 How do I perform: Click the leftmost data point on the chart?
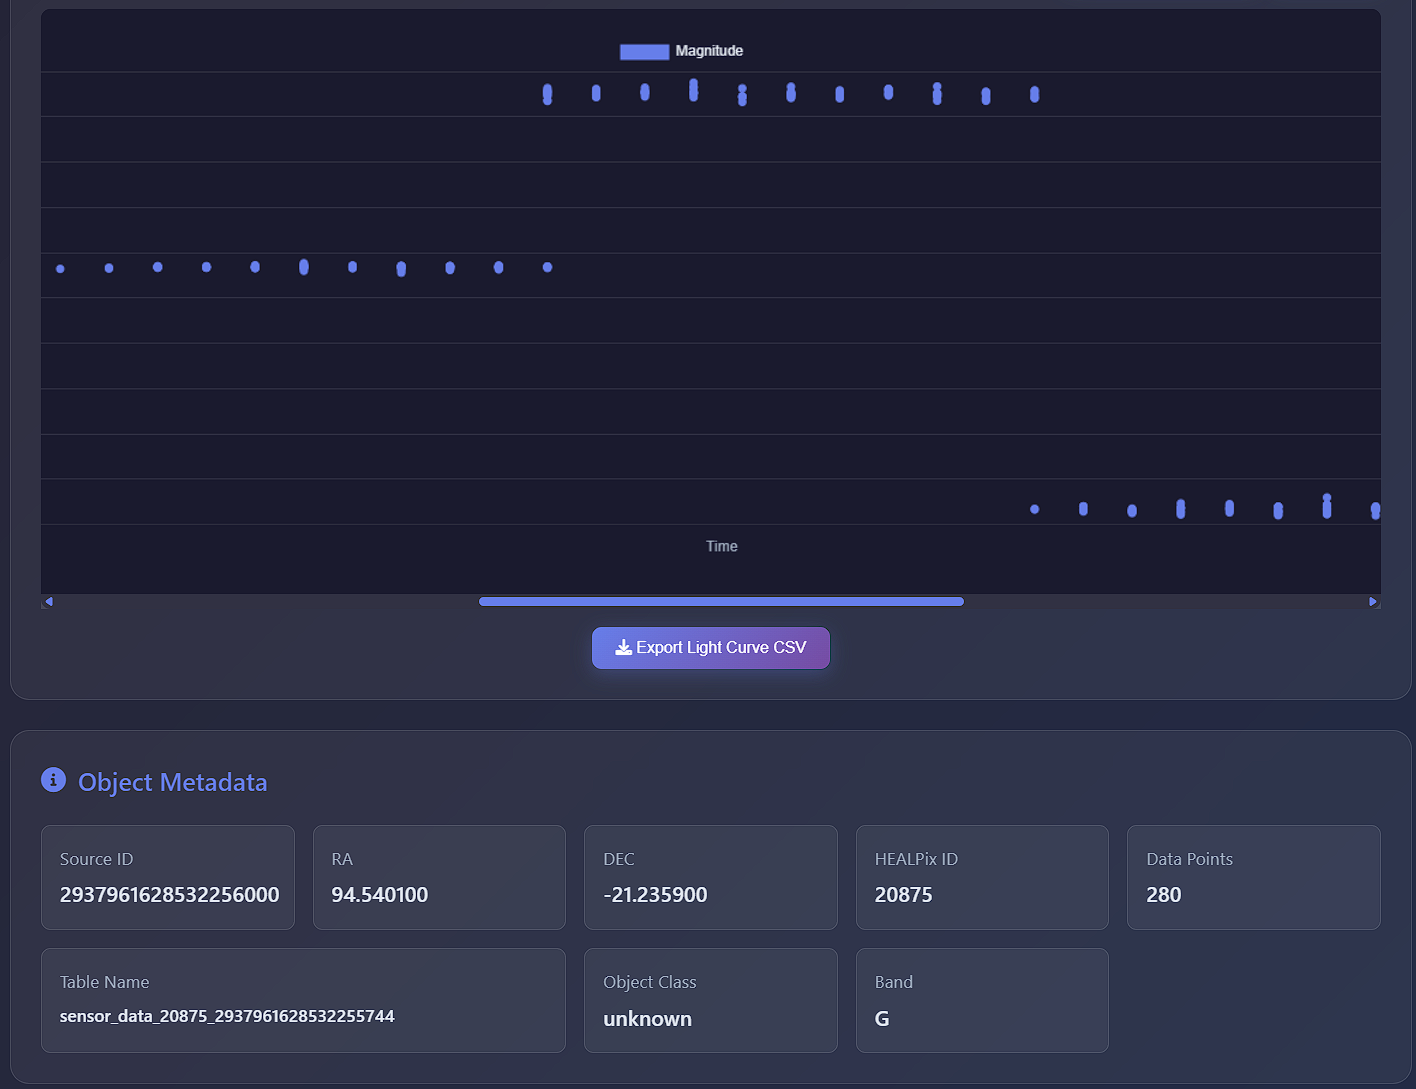click(60, 269)
